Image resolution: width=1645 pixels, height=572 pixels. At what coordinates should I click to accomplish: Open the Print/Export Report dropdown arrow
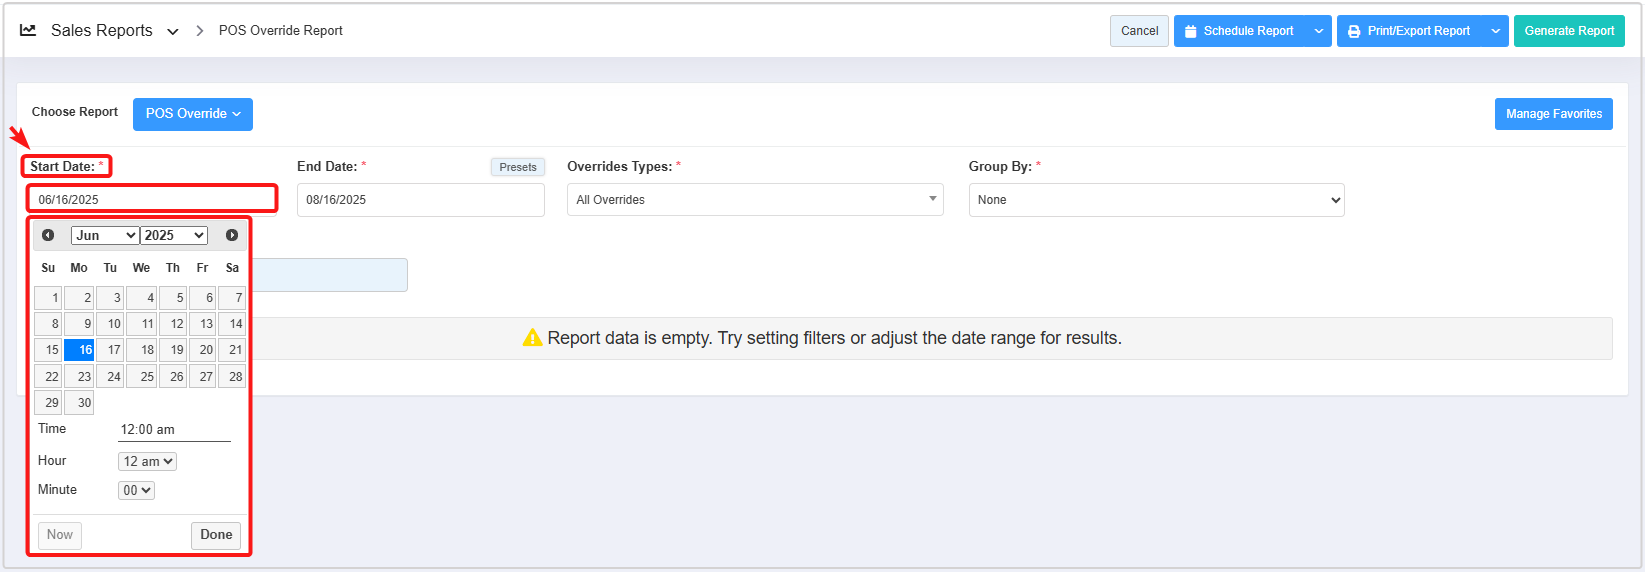tap(1496, 31)
